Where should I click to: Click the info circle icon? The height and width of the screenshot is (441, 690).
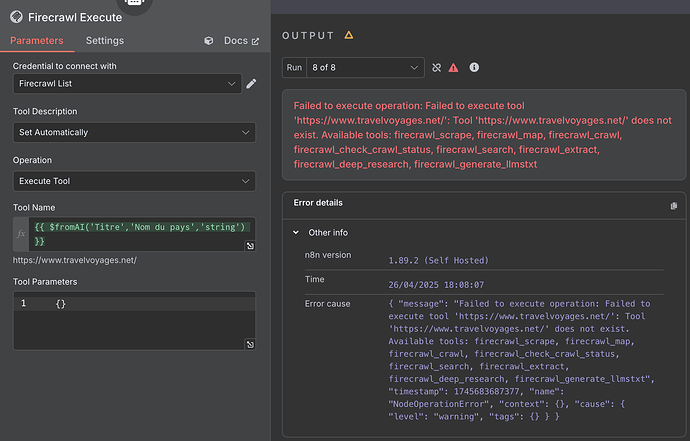pyautogui.click(x=474, y=67)
